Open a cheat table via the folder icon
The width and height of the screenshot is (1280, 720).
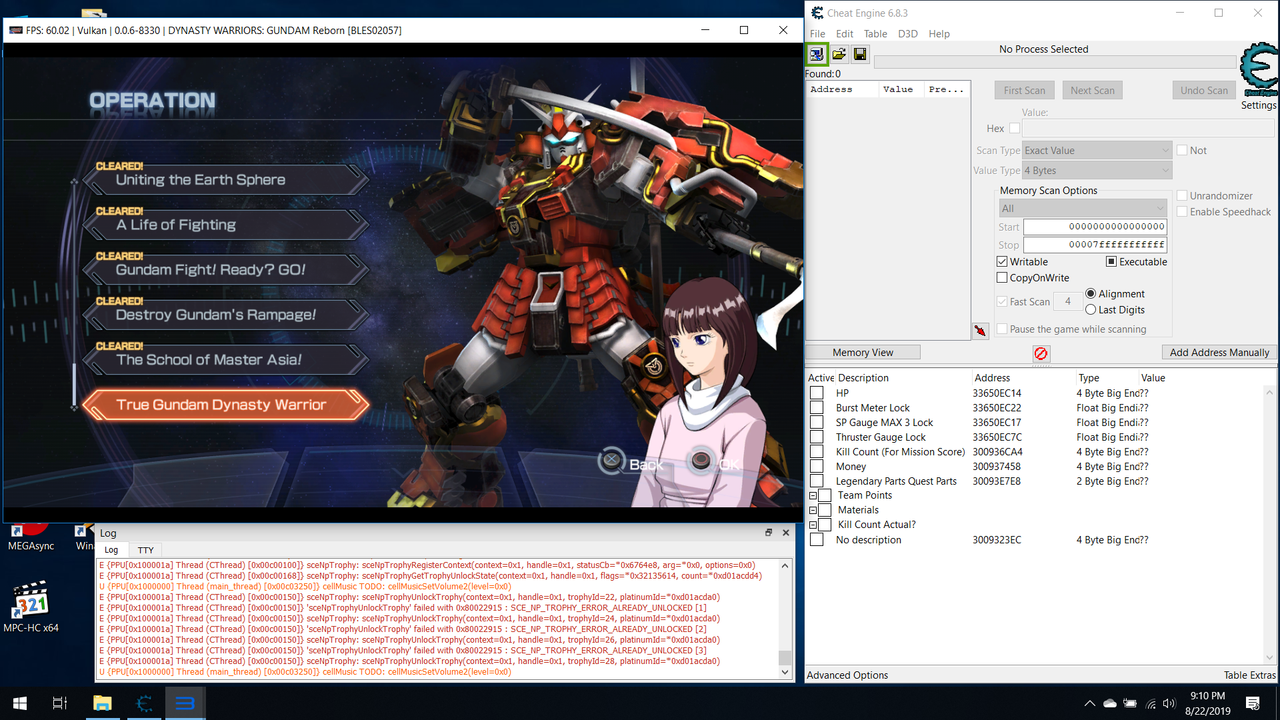click(x=838, y=53)
